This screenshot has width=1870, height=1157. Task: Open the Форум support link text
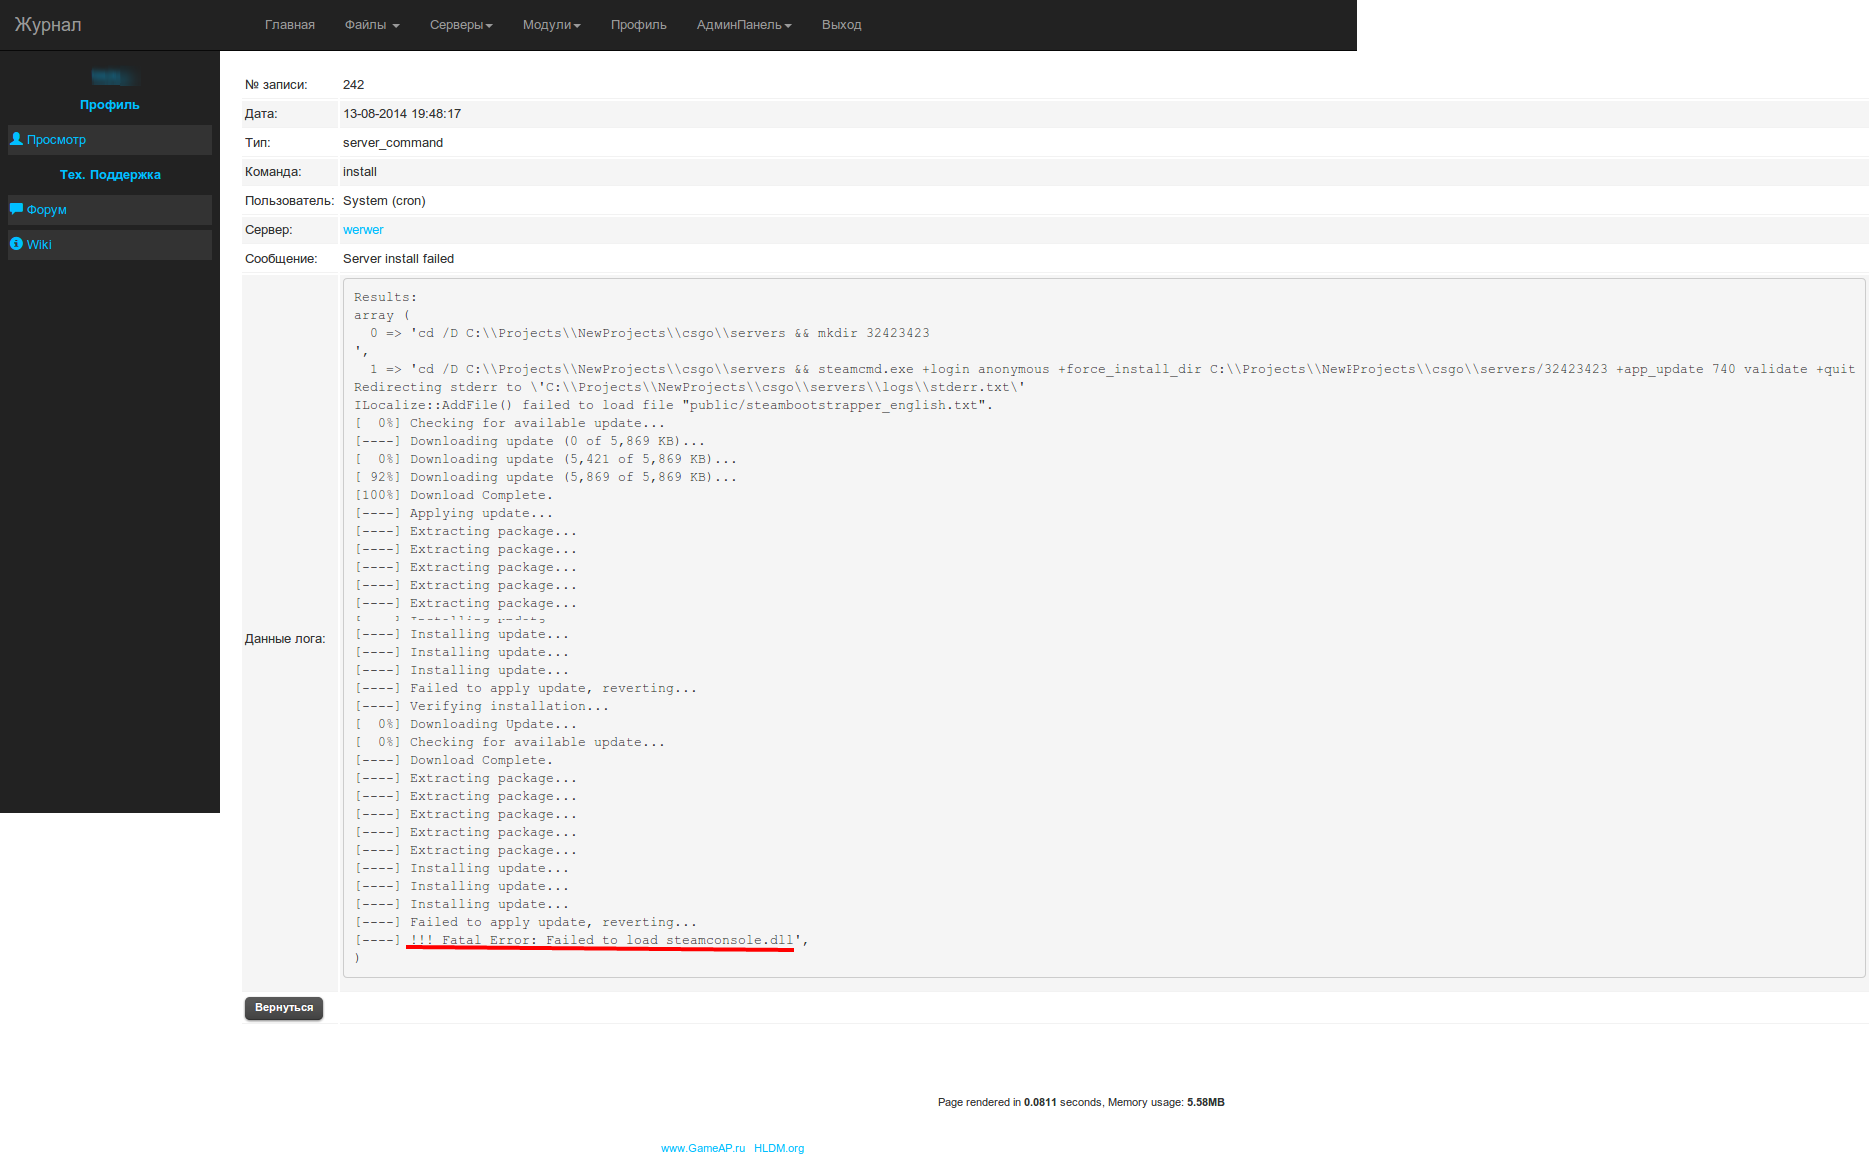pyautogui.click(x=47, y=210)
